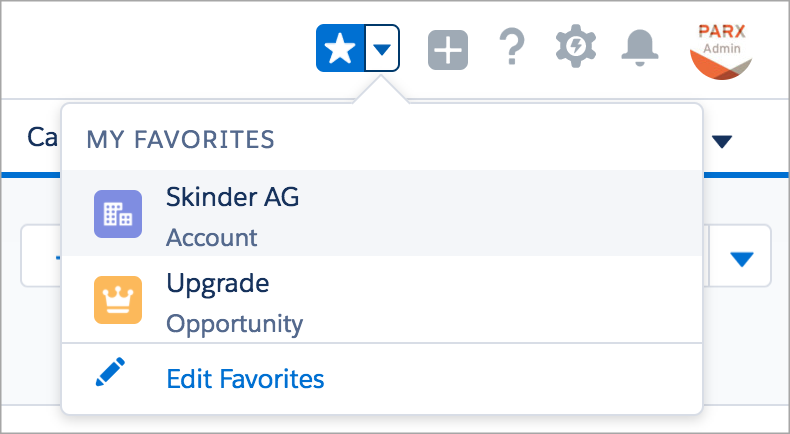790x434 pixels.
Task: Collapse the favorites list dropdown arrow
Action: click(x=382, y=48)
